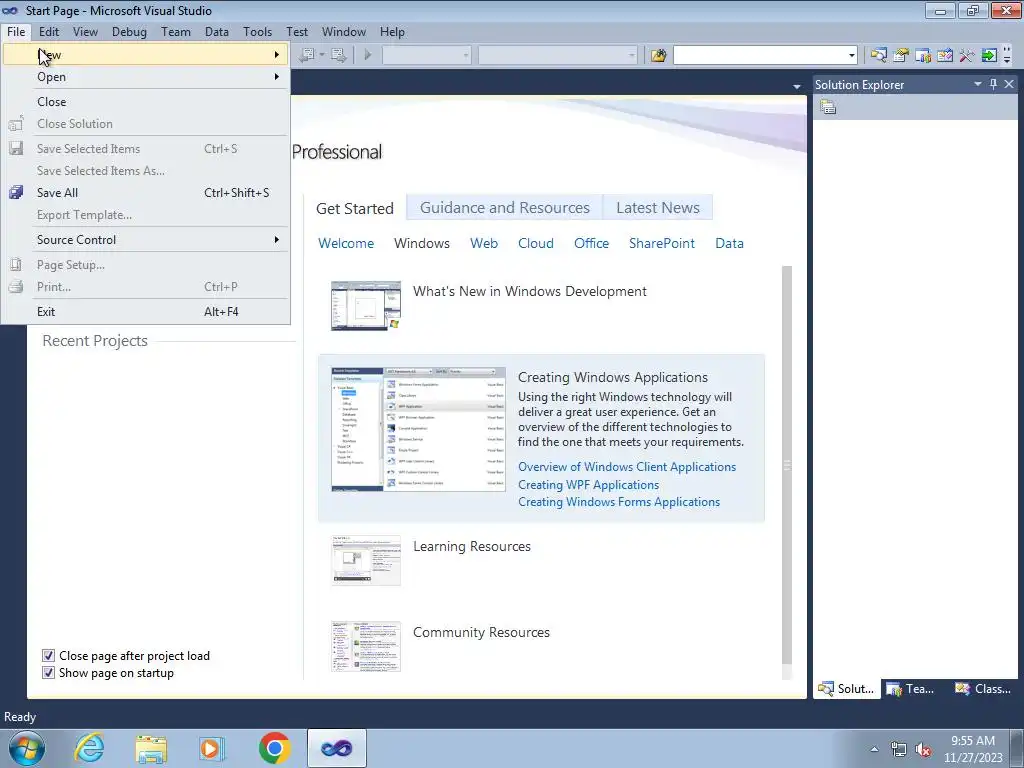Open the Edit menu
The width and height of the screenshot is (1024, 768).
pos(49,31)
